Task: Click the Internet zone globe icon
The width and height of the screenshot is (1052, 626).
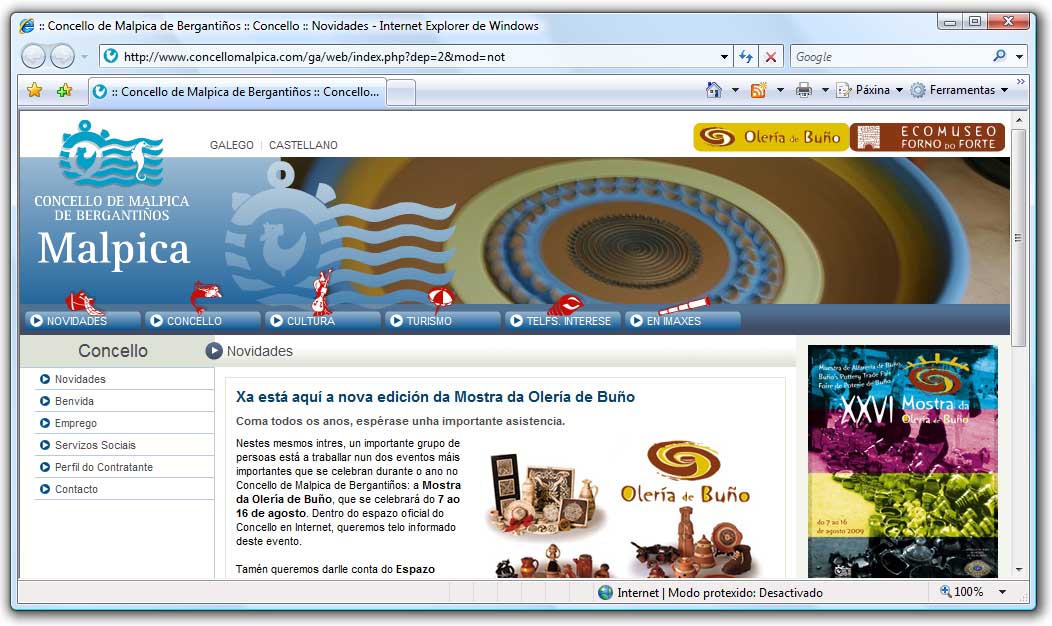Action: coord(605,592)
